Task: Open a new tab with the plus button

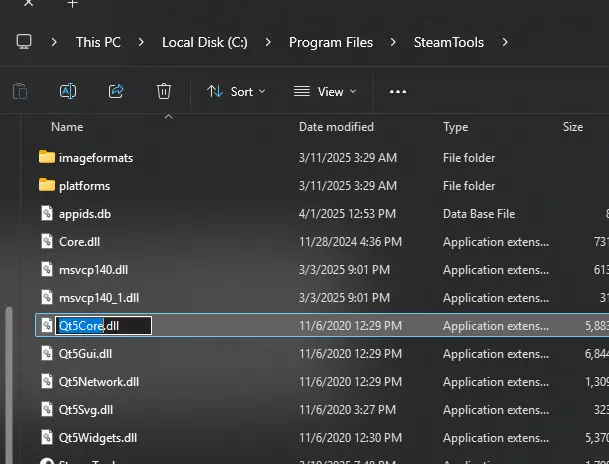Action: tap(72, 3)
